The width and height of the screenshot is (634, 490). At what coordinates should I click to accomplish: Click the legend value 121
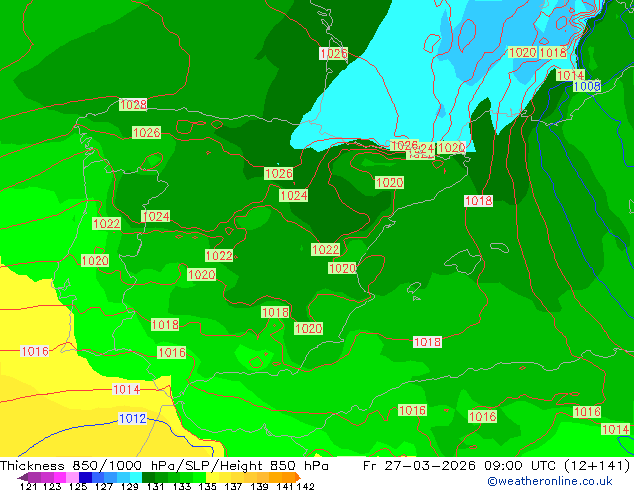(x=28, y=486)
